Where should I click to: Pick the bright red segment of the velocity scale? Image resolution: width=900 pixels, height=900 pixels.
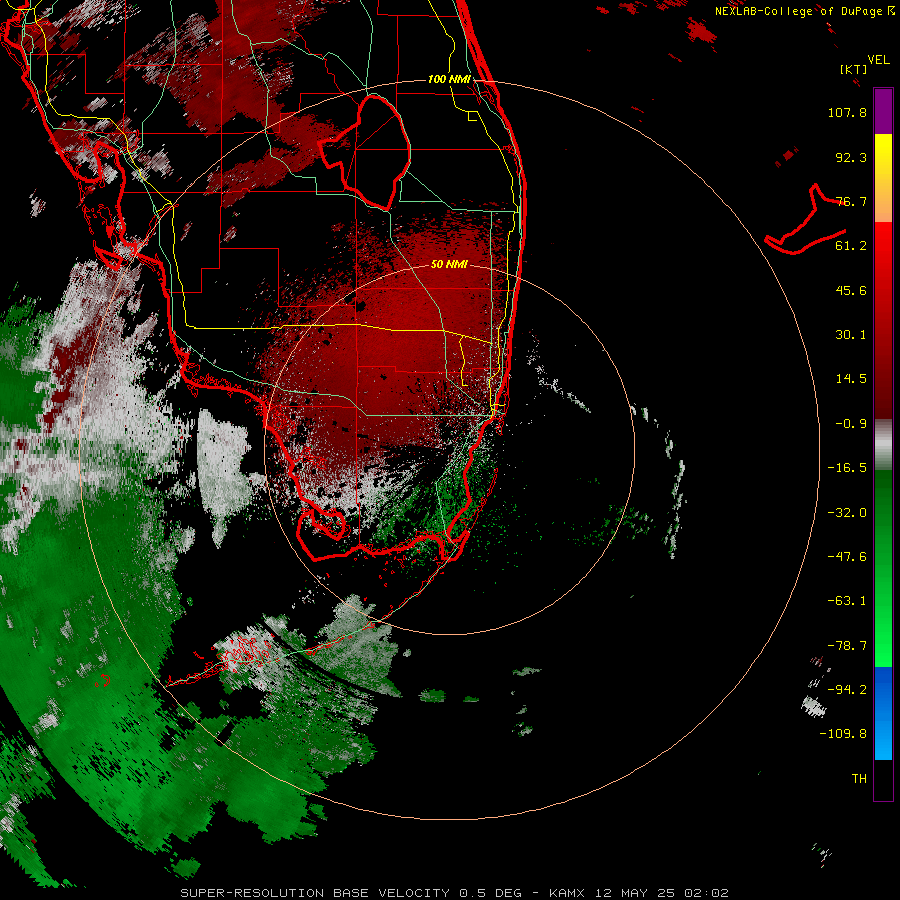[x=883, y=247]
